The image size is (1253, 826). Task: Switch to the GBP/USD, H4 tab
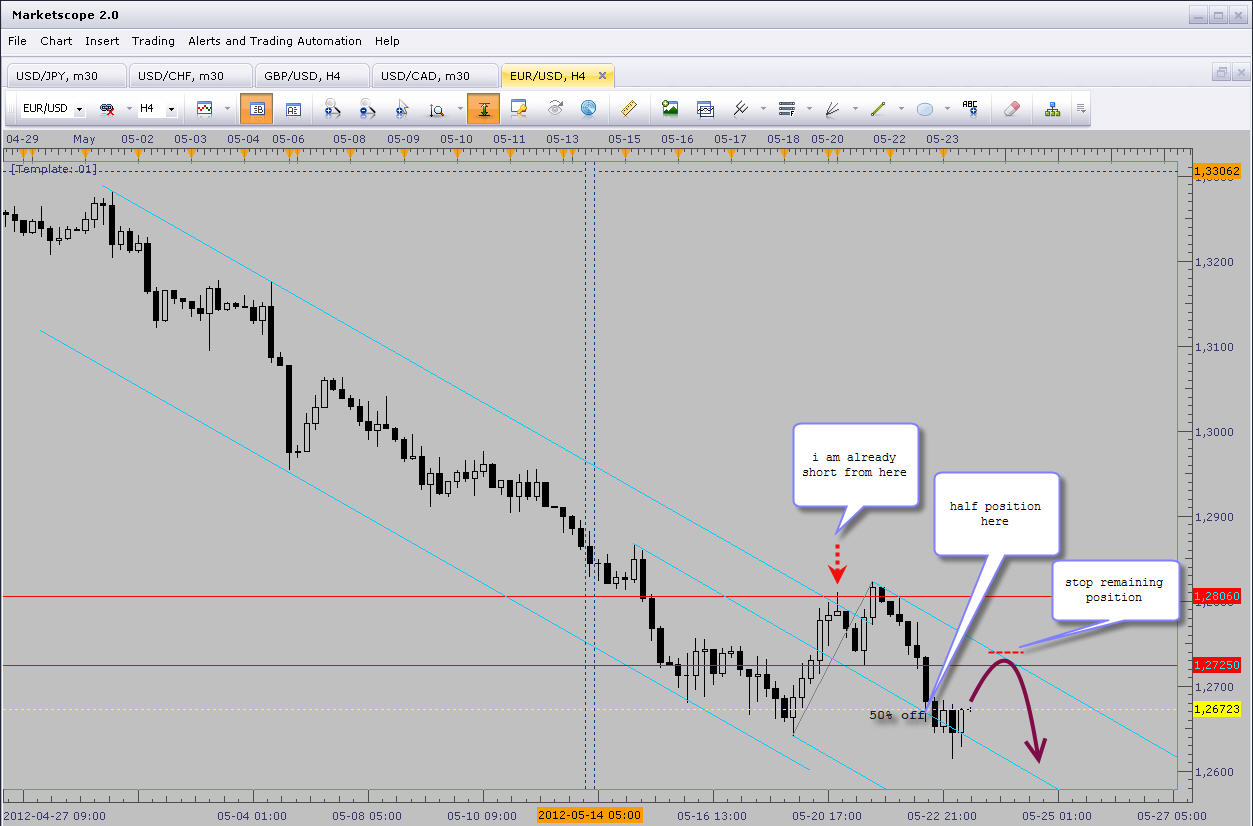point(311,76)
